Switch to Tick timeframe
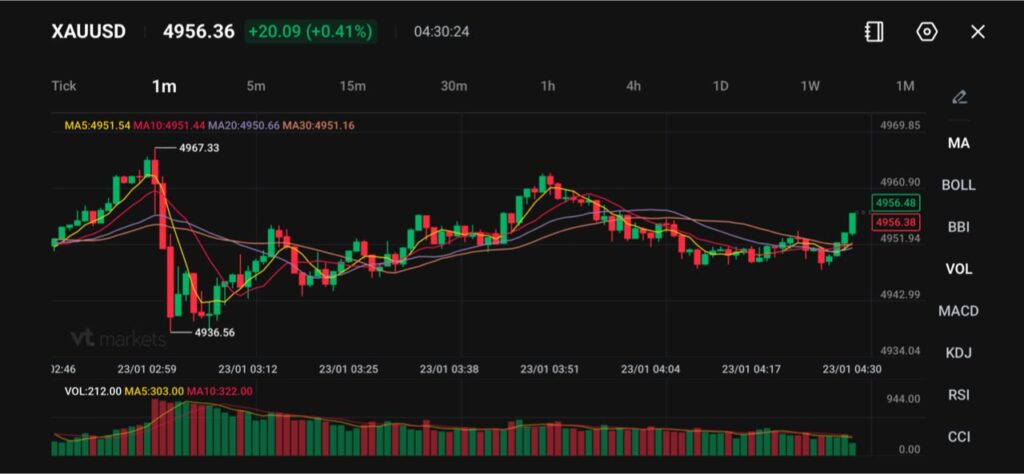This screenshot has width=1024, height=474. (x=64, y=86)
